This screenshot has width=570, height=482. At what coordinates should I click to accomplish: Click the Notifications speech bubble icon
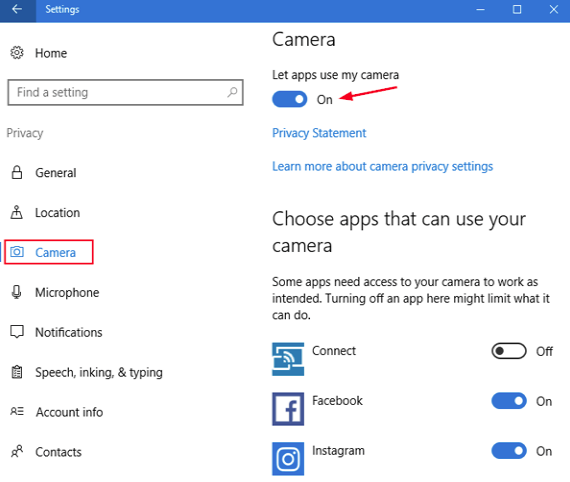17,332
